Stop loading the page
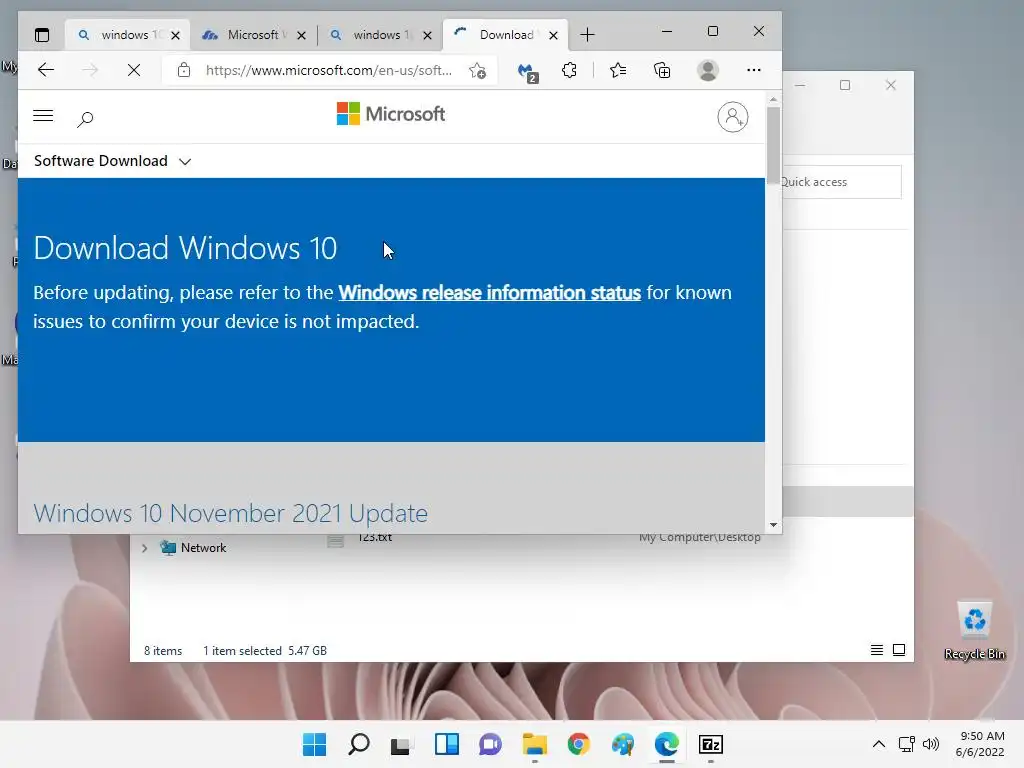Viewport: 1024px width, 768px height. coord(134,70)
